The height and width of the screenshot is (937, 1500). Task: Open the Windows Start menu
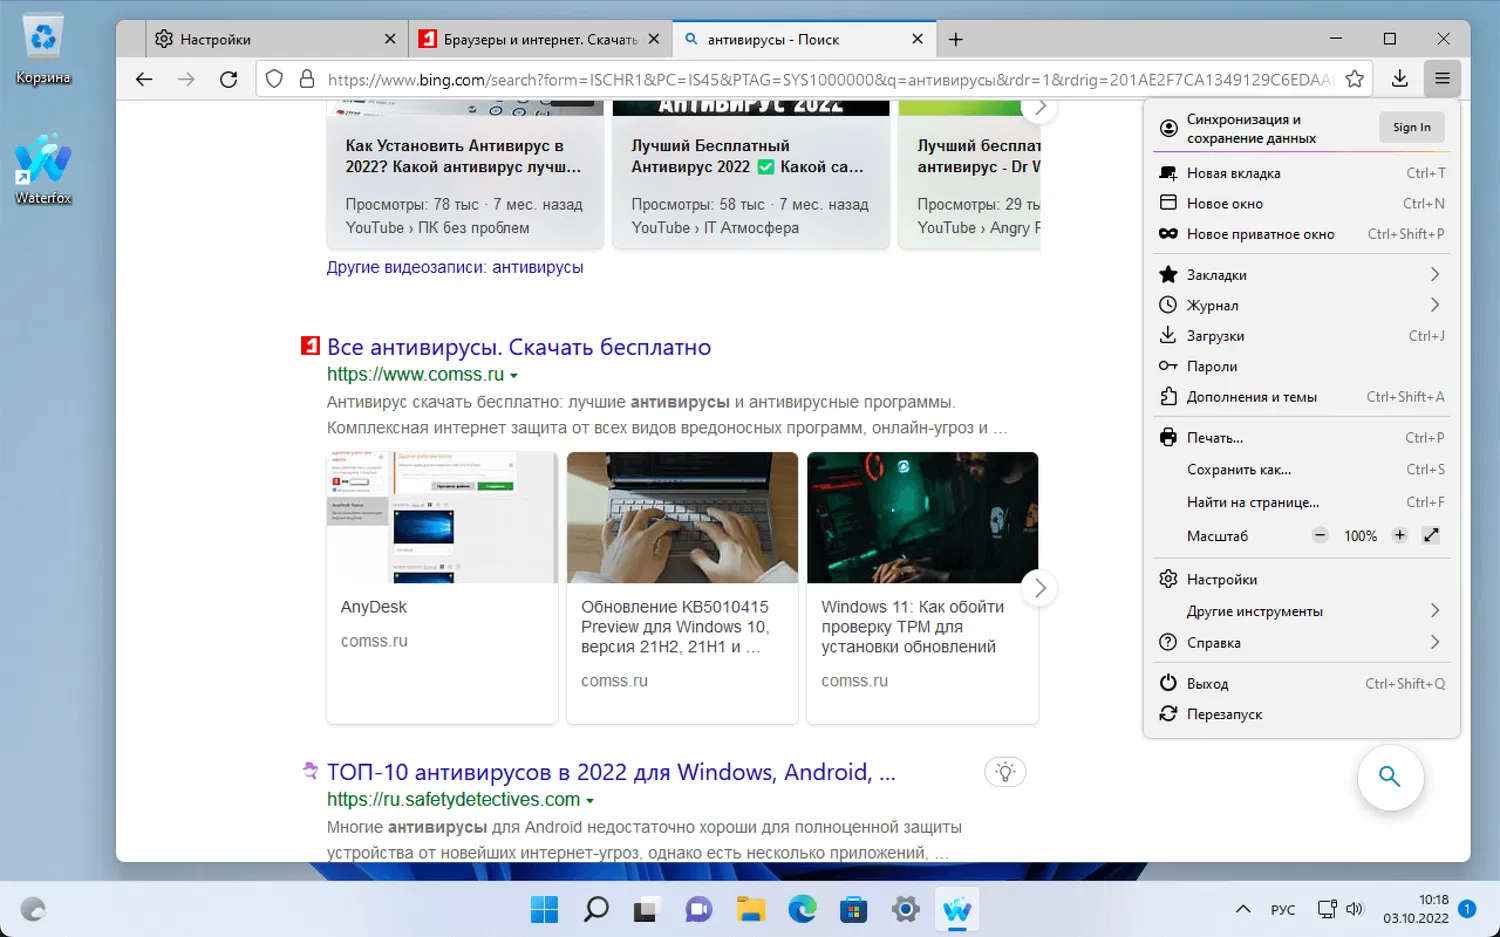tap(545, 910)
